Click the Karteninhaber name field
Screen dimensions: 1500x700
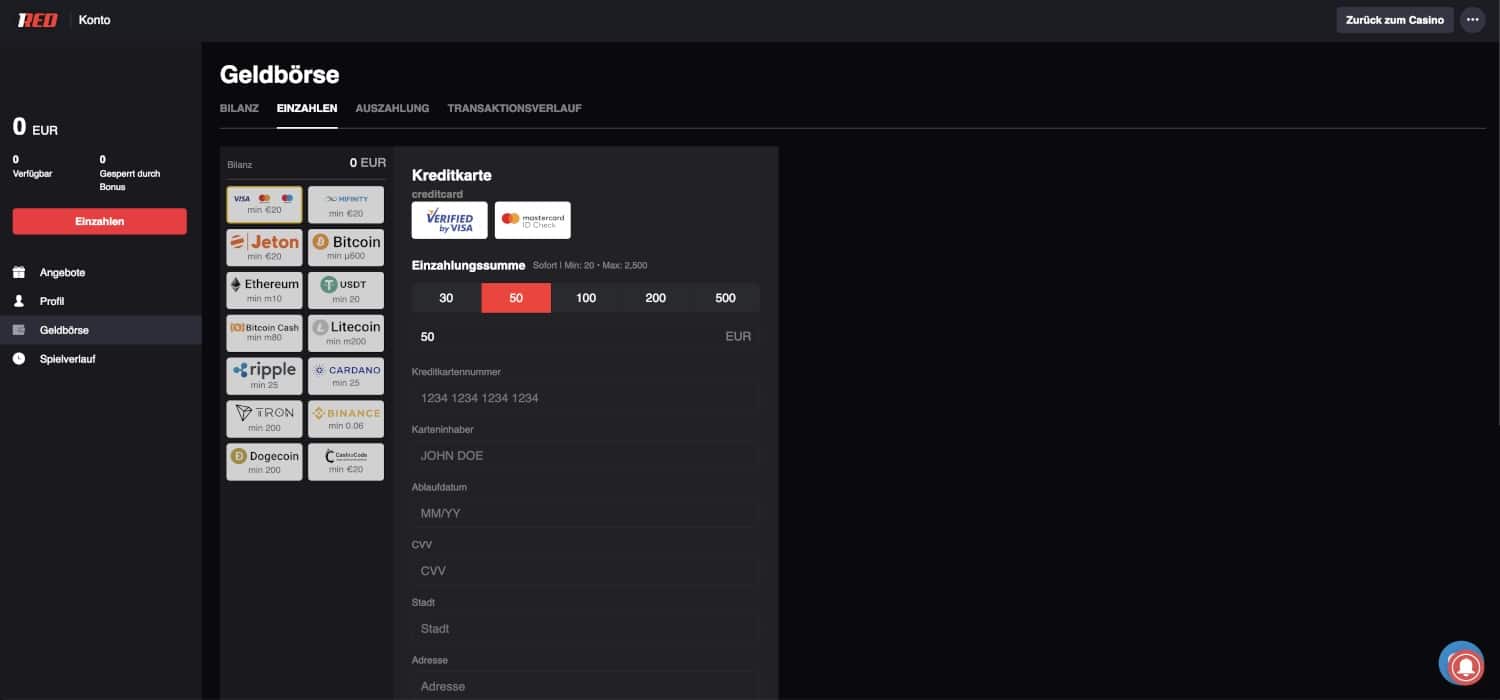[x=585, y=456]
